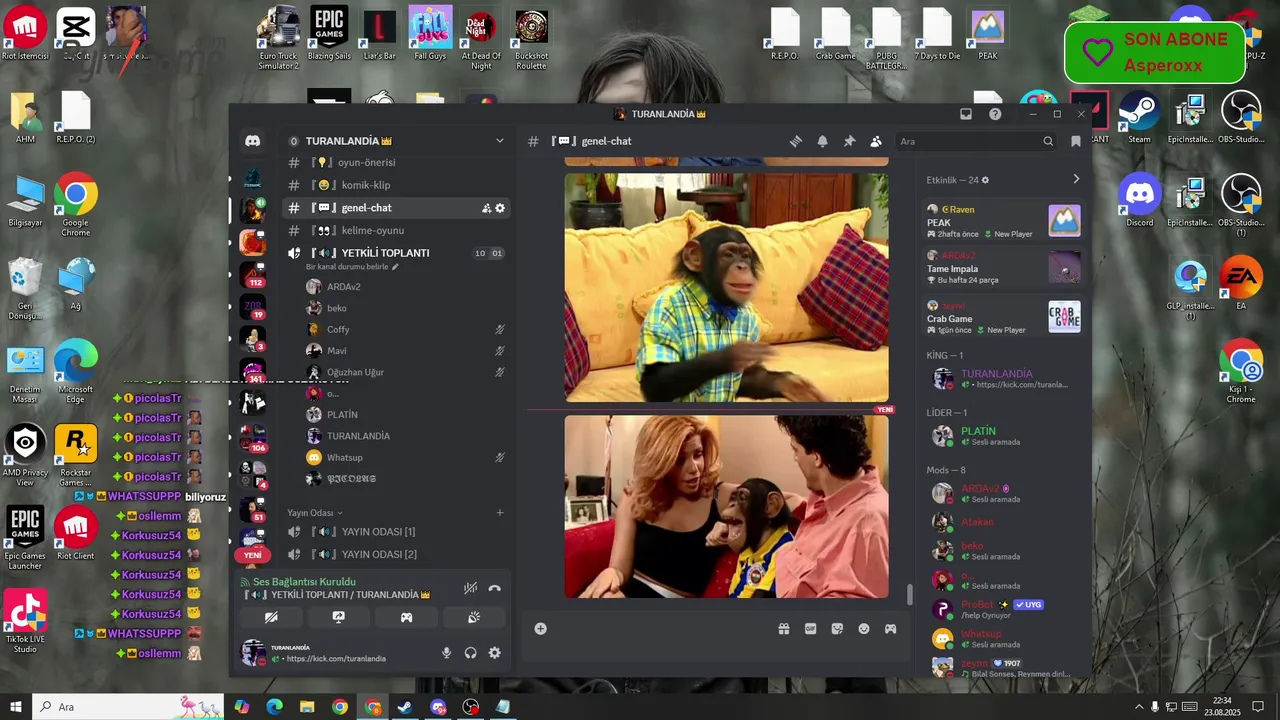
Task: Toggle noise suppression in voice panel
Action: pos(470,588)
